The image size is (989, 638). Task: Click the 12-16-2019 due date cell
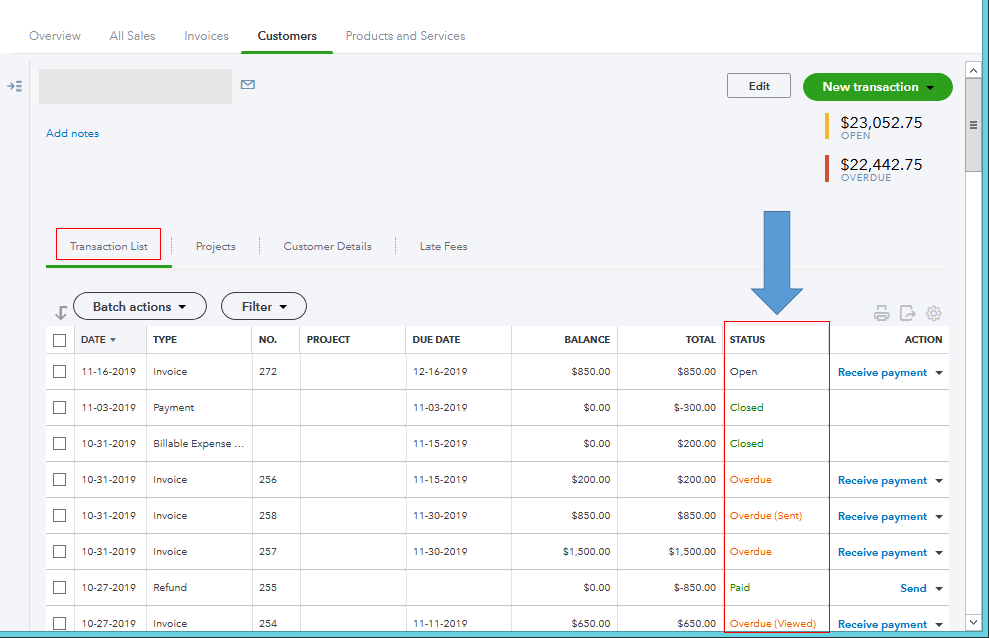coord(440,371)
